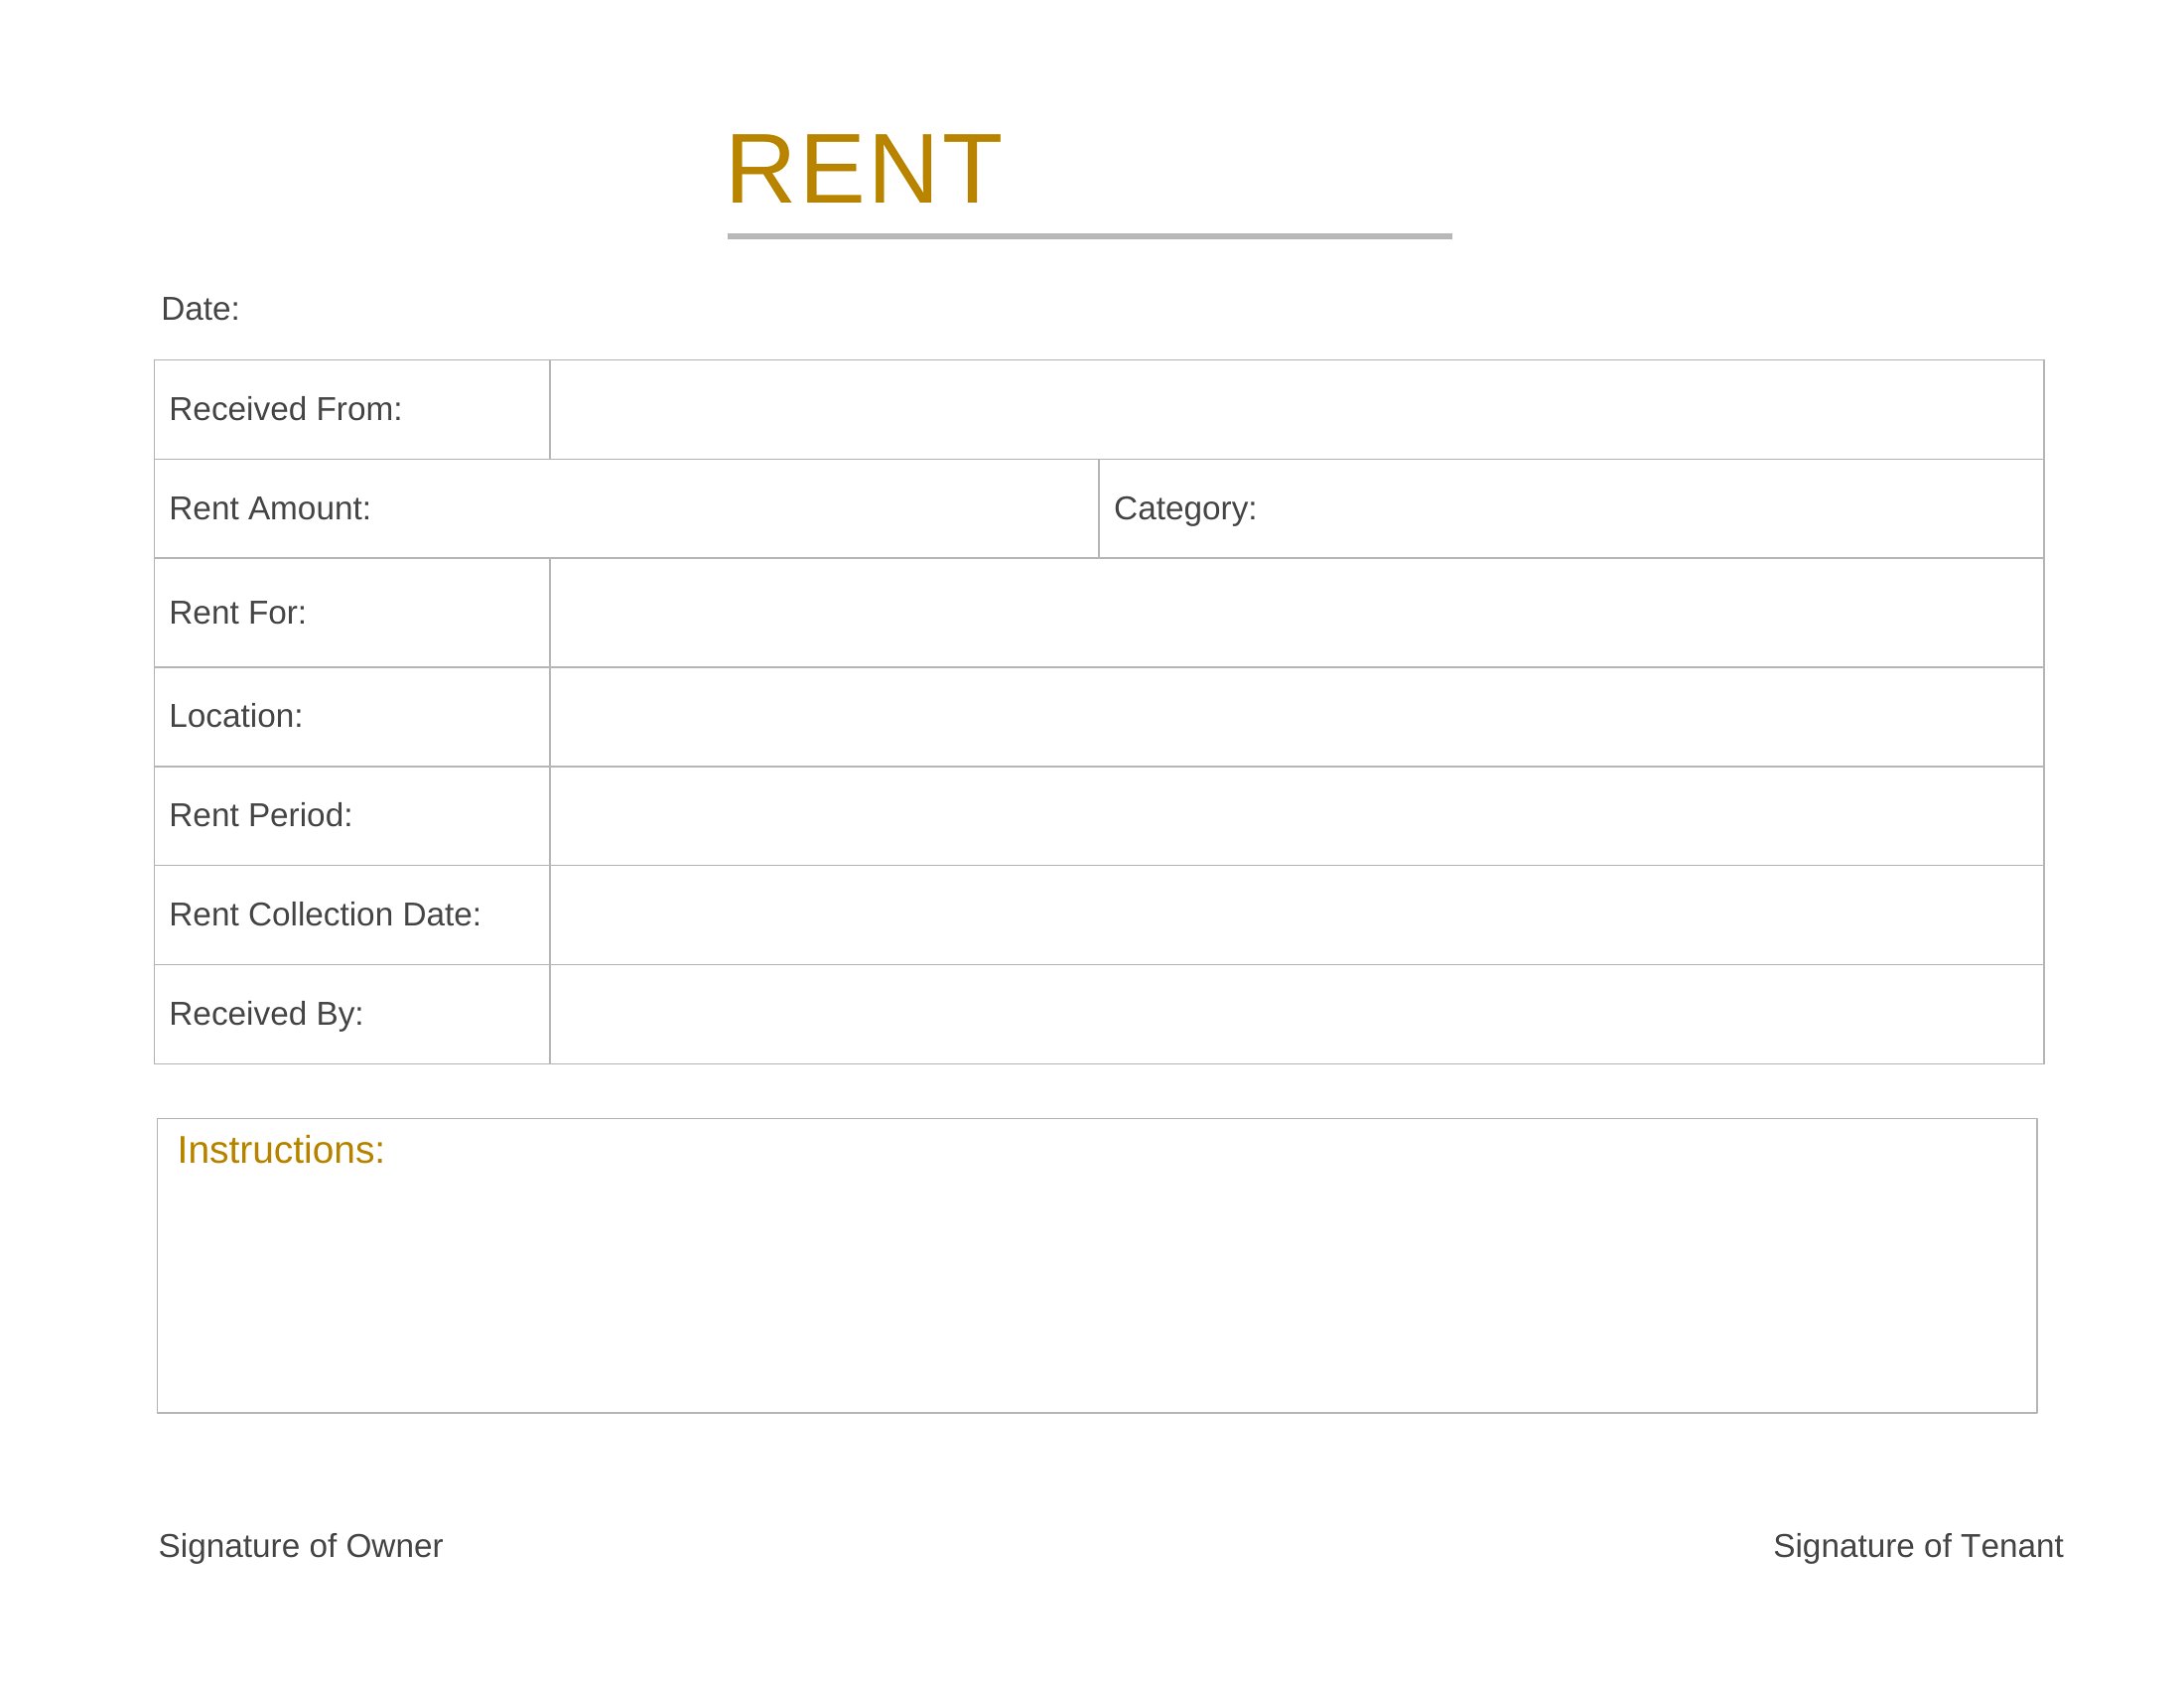This screenshot has height=1688, width=2184.
Task: Click the empty Rent Collection Date cell
Action: pos(1296,915)
